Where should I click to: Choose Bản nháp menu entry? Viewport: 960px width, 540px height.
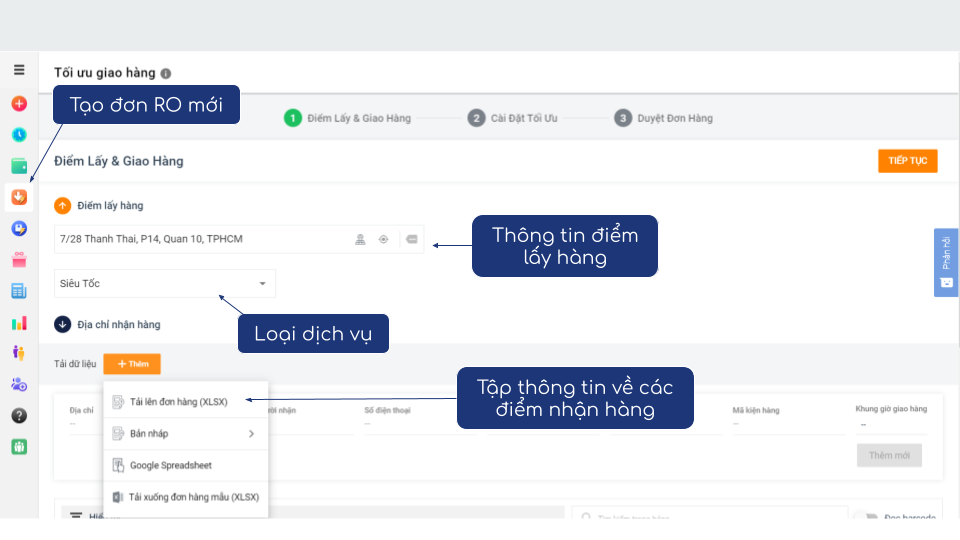click(x=186, y=433)
